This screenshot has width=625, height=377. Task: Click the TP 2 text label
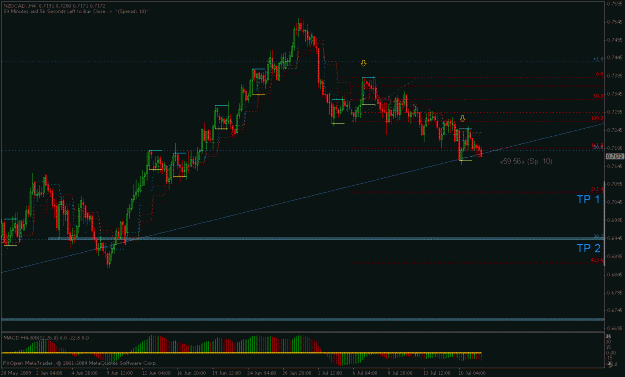coord(588,248)
